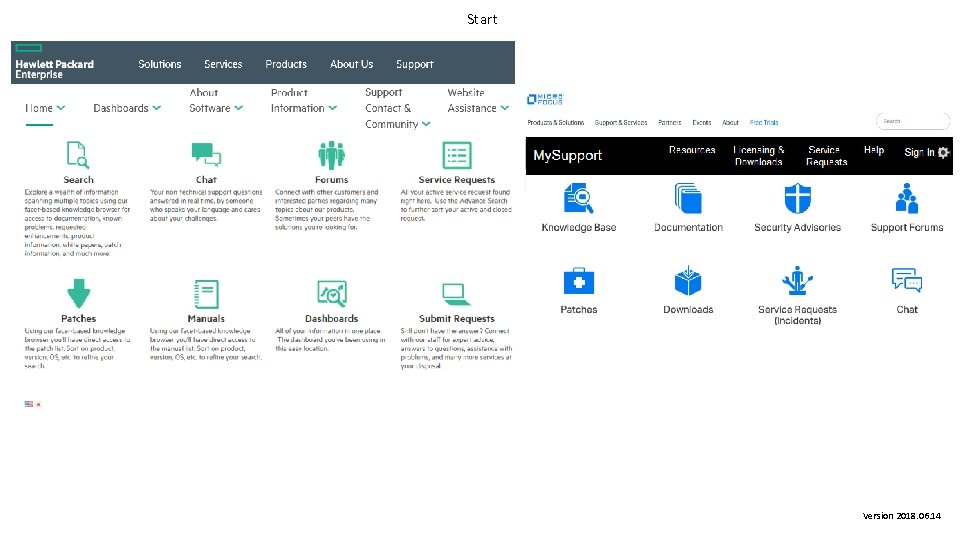Focus the Micro Focus search field
Image resolution: width=960 pixels, height=540 pixels.
tap(912, 121)
